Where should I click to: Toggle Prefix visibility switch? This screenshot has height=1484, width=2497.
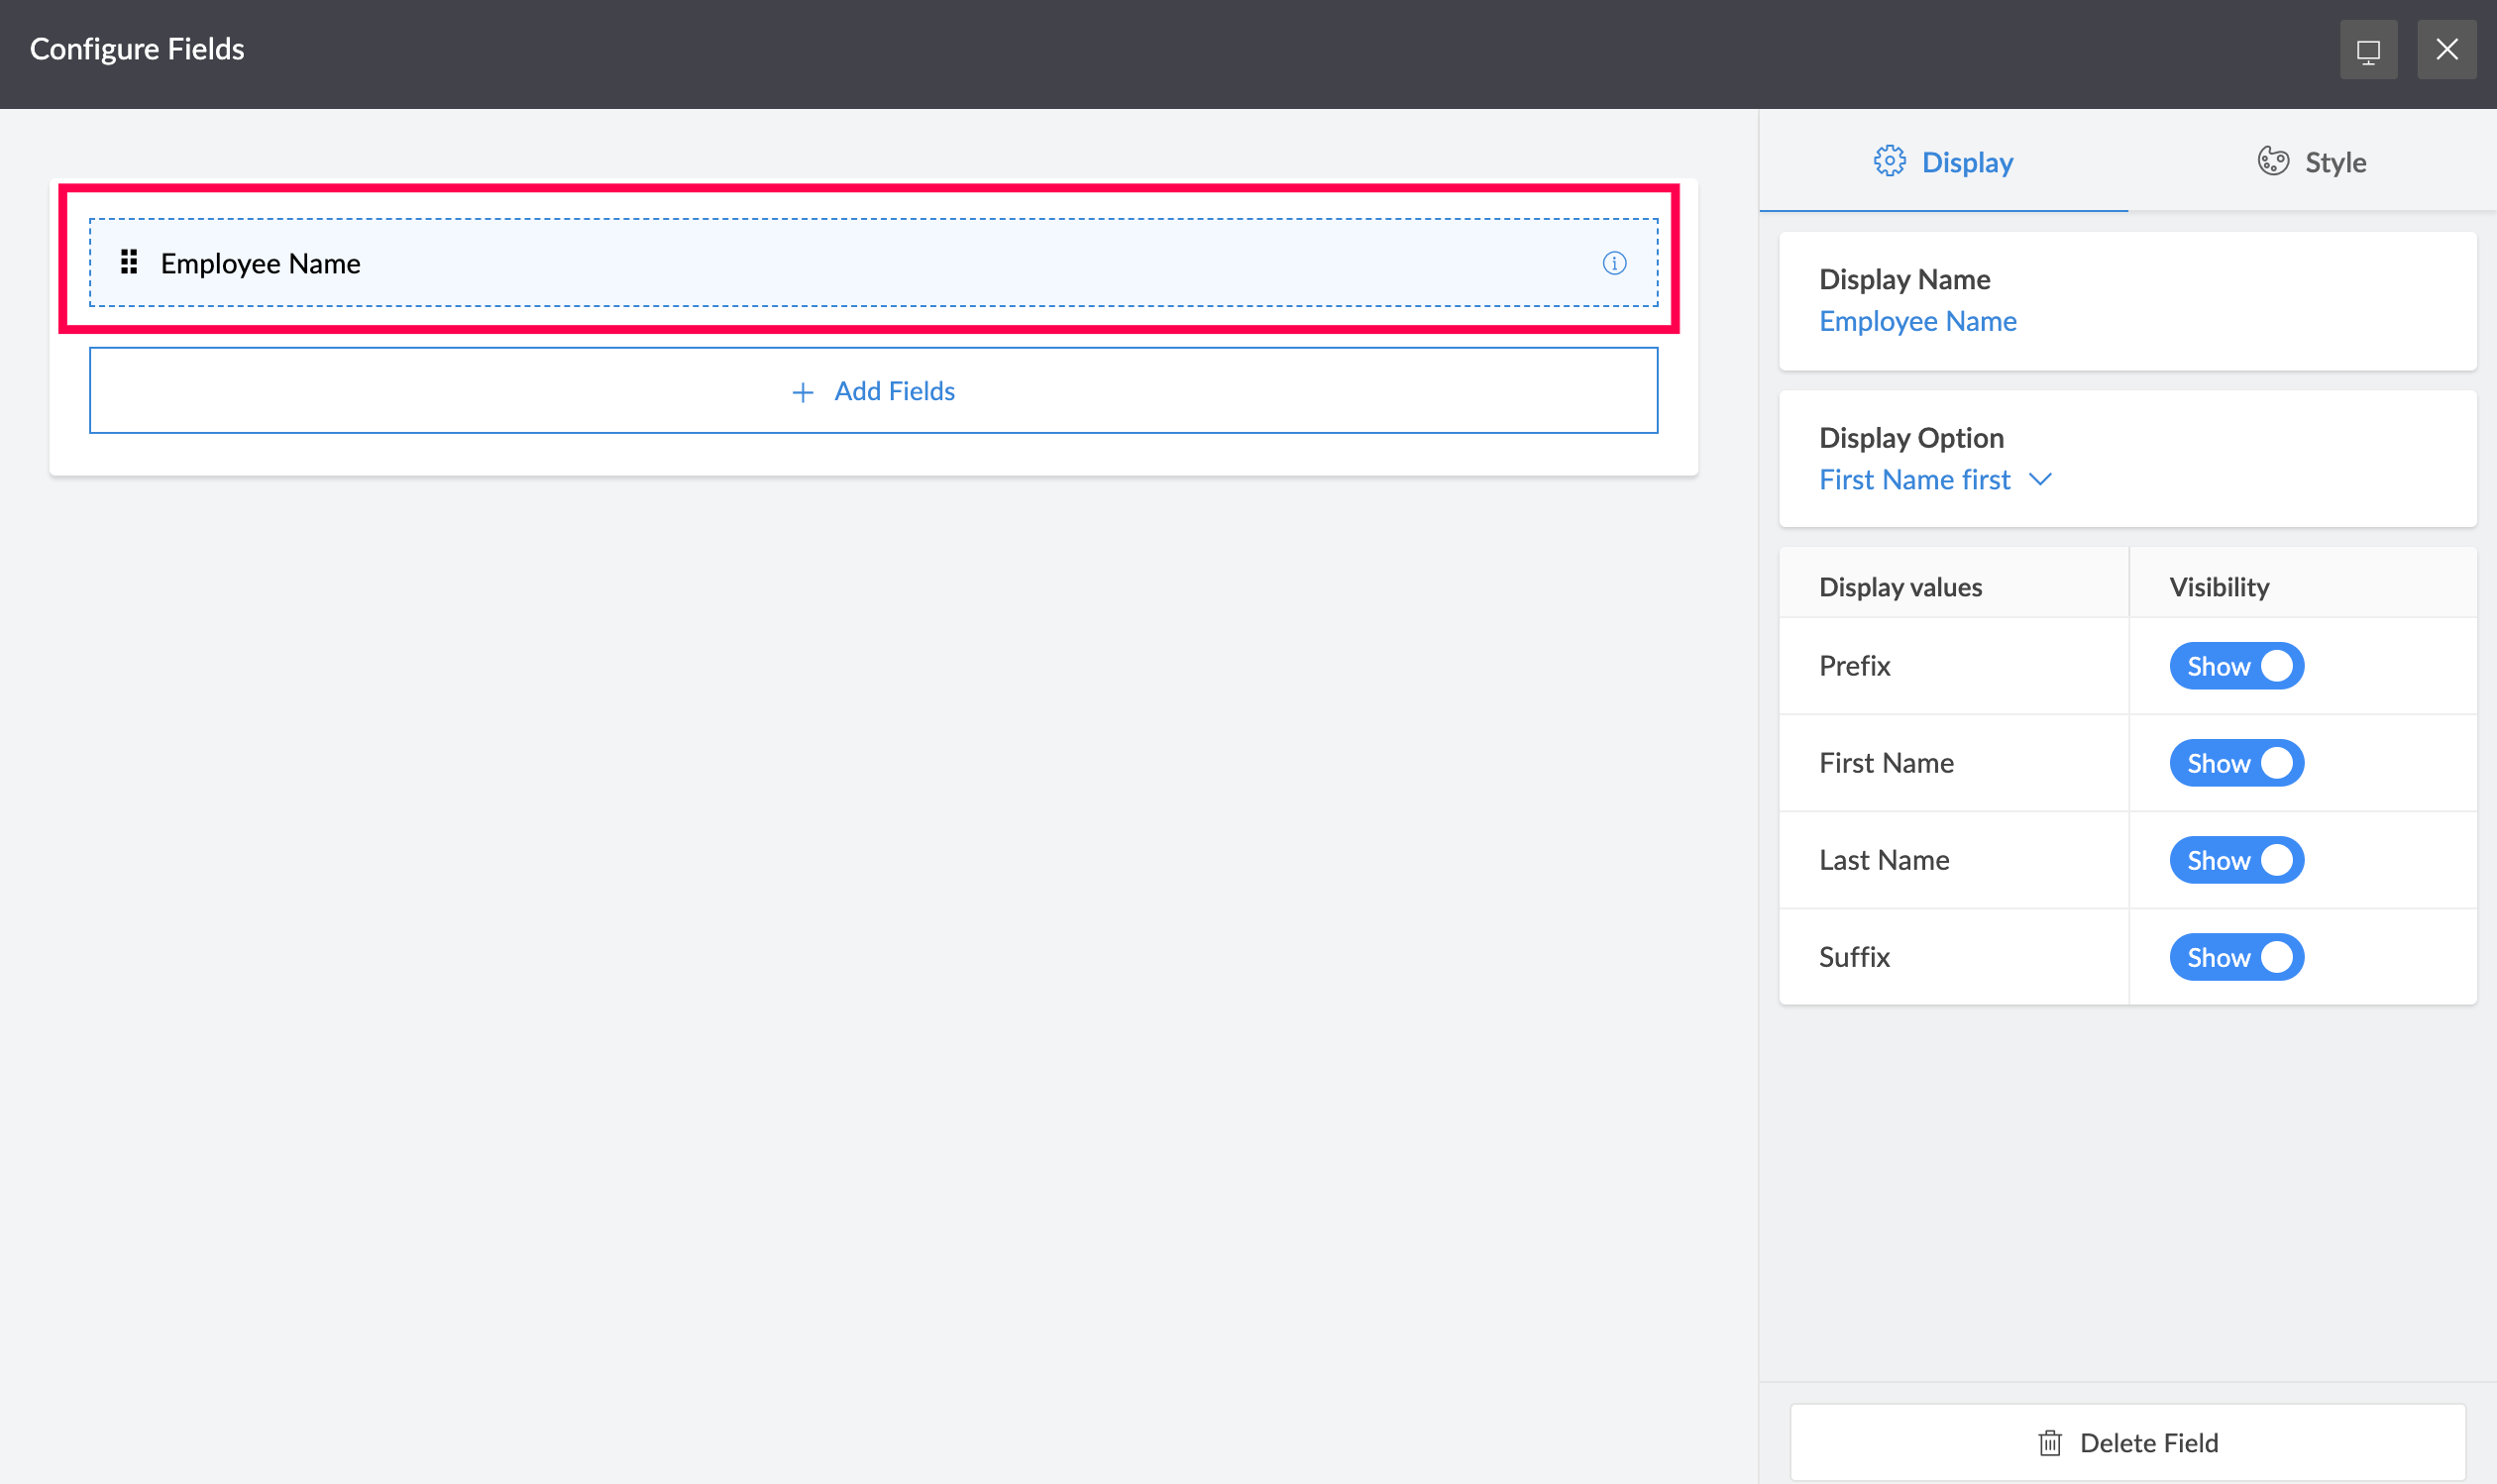2236,666
